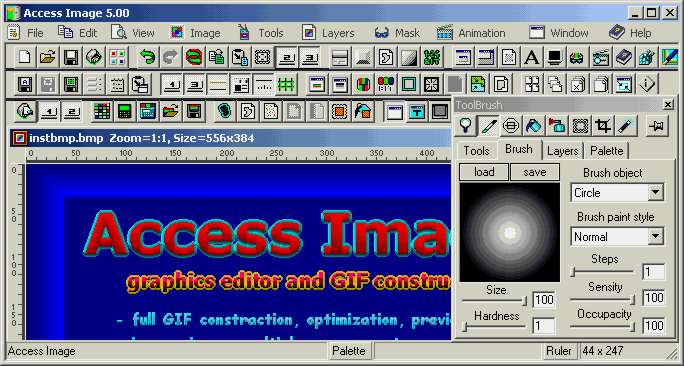This screenshot has width=684, height=366.
Task: Click the Hardness slider track
Action: [494, 326]
